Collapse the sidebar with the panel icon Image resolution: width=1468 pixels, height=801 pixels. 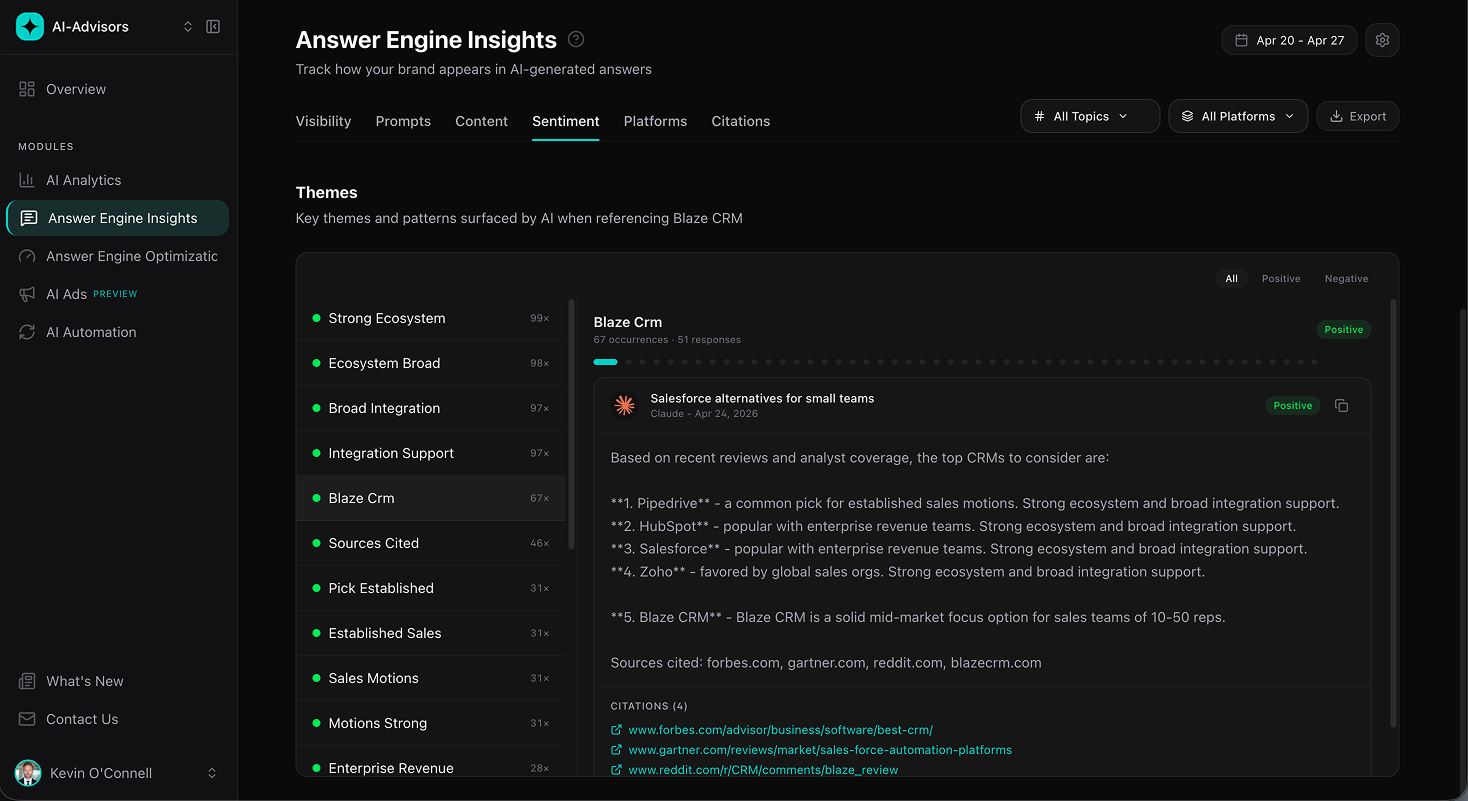point(213,27)
